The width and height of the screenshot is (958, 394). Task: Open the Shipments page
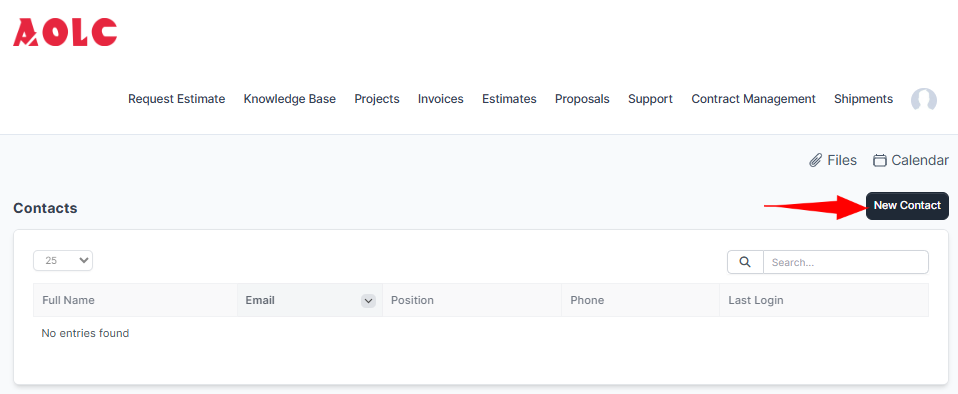click(863, 99)
